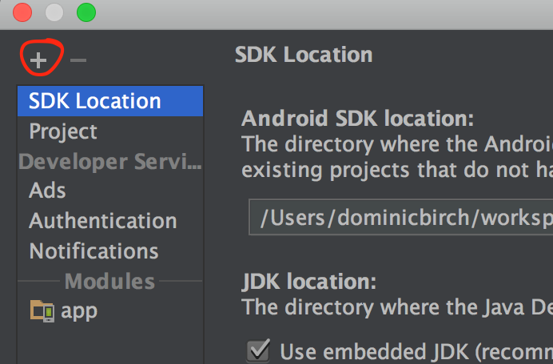
Task: Open the Notifications section
Action: tap(110, 251)
